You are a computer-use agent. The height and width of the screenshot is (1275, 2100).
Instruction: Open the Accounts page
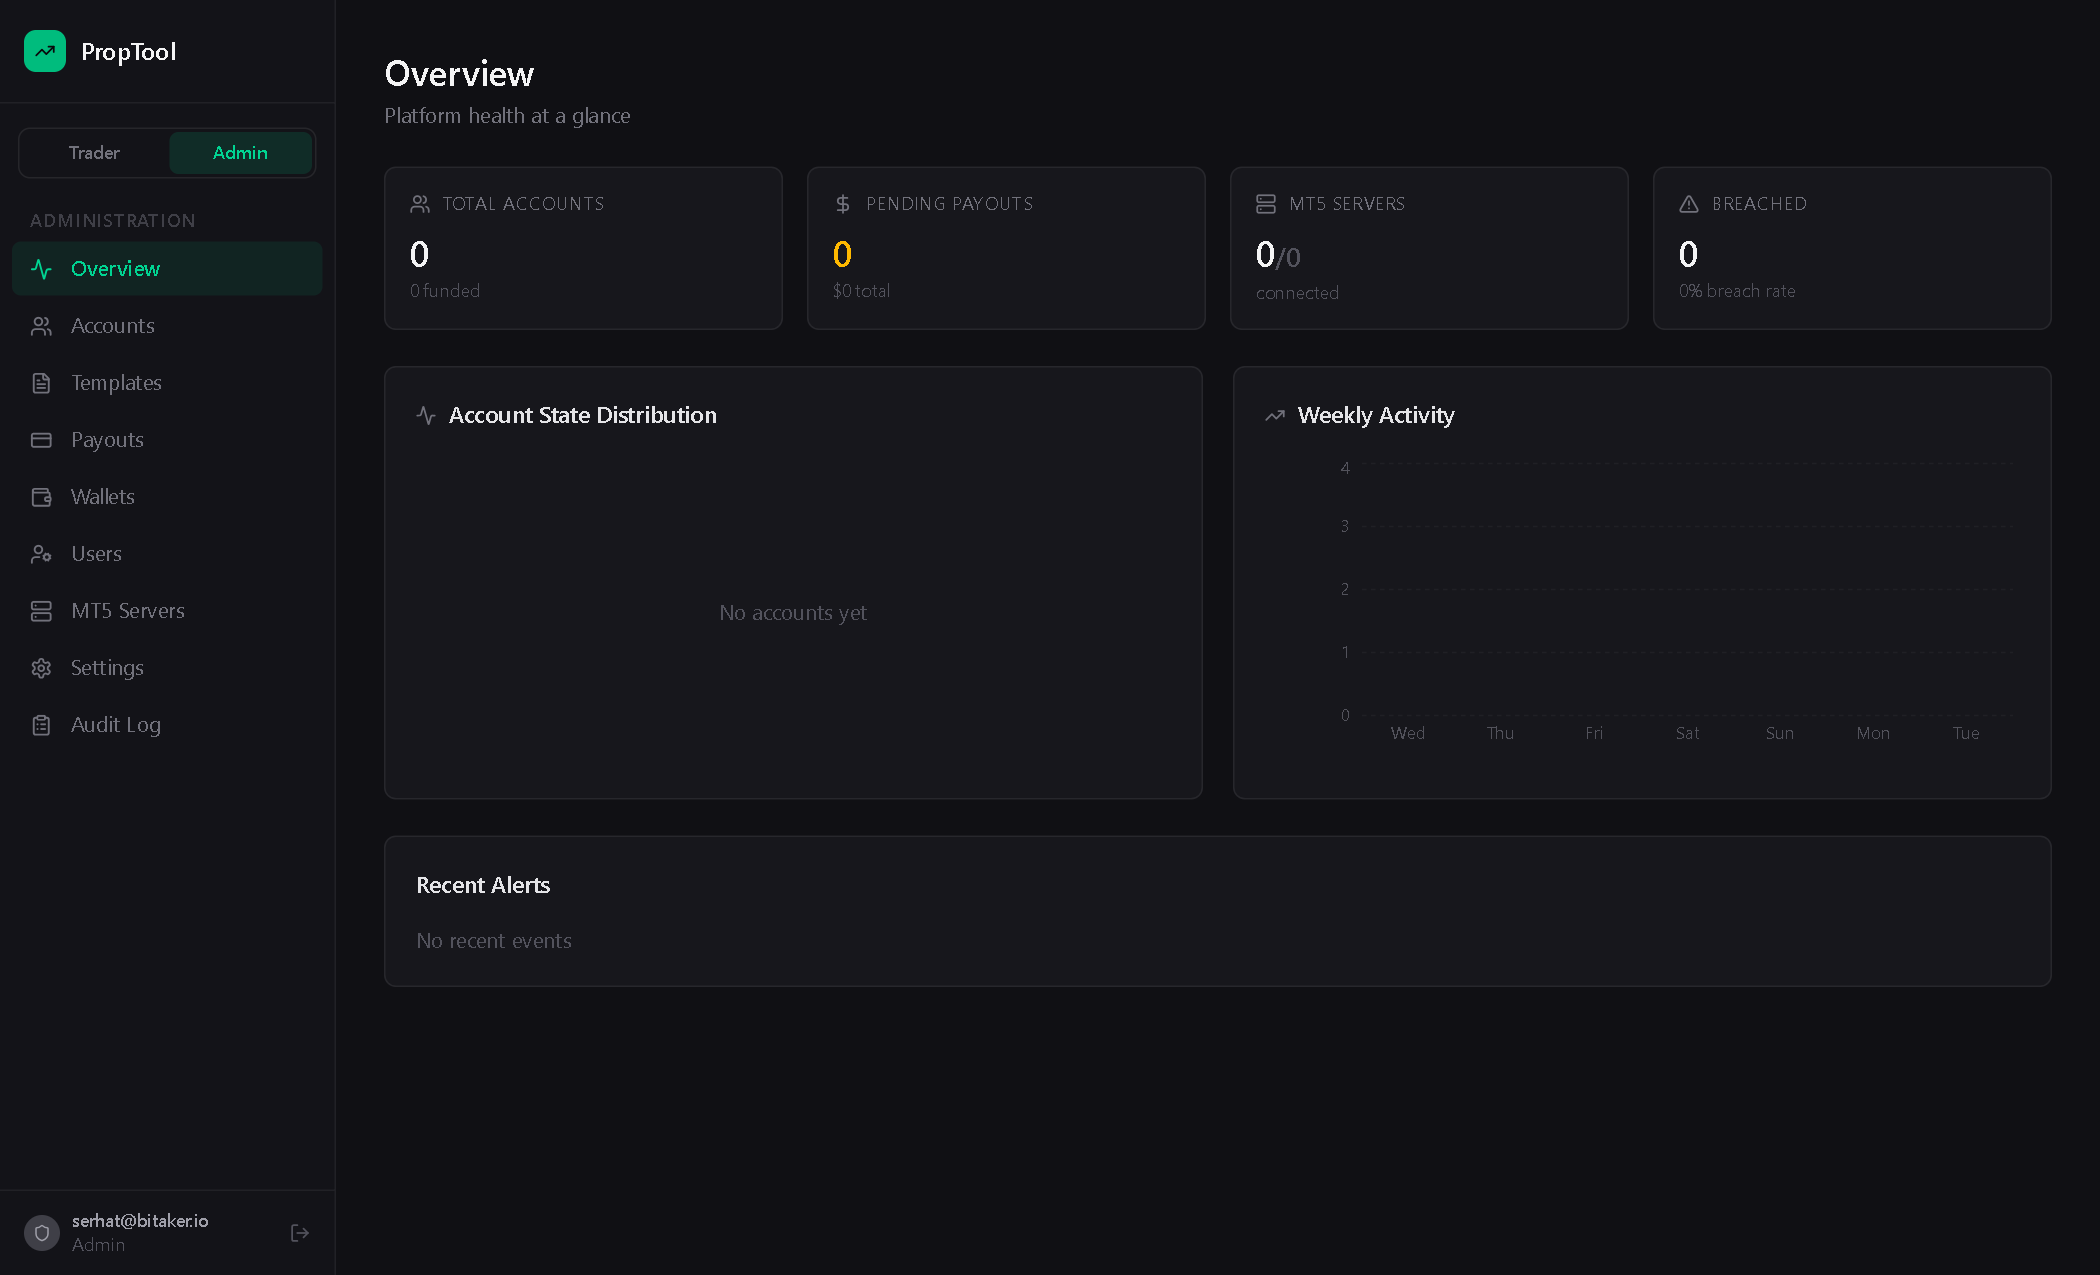tap(167, 326)
